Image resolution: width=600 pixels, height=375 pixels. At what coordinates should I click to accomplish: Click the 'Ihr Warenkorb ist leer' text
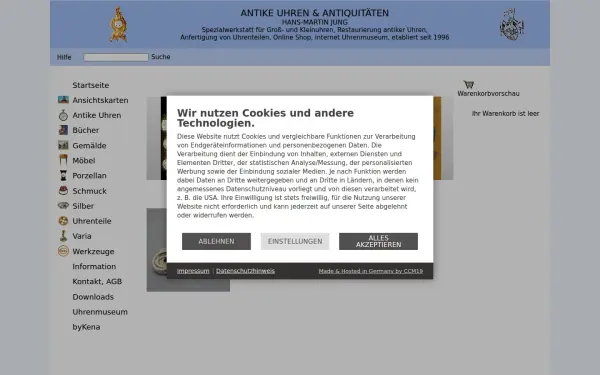(505, 114)
